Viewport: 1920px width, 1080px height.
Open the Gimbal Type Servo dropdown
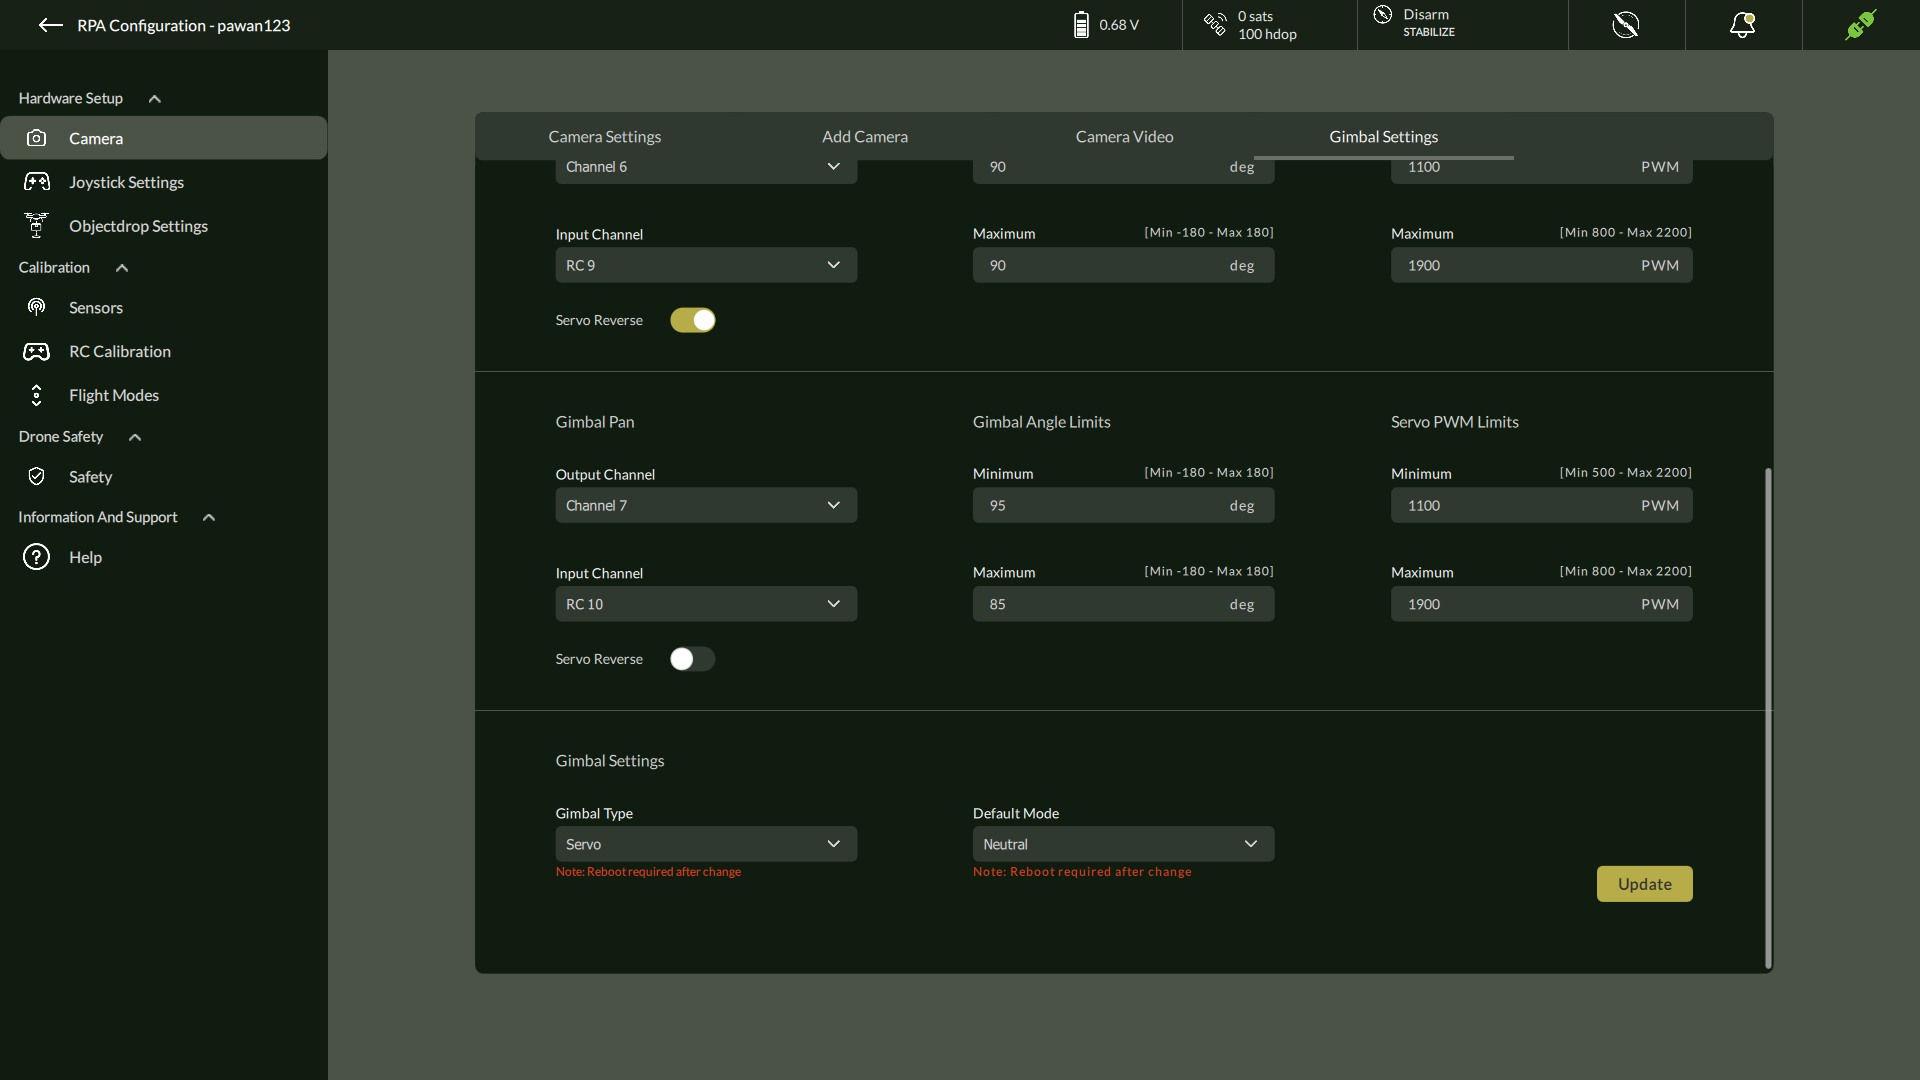point(706,844)
